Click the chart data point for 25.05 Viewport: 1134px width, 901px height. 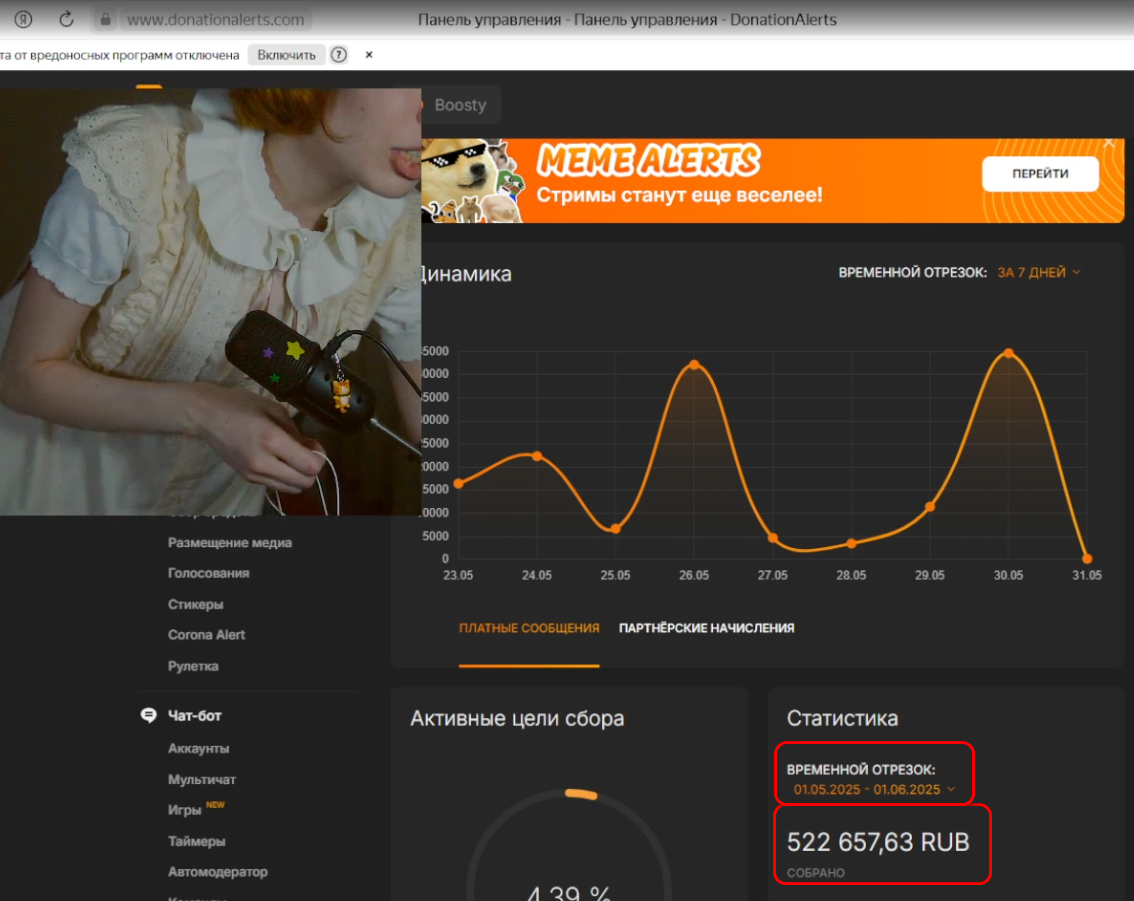(x=615, y=529)
